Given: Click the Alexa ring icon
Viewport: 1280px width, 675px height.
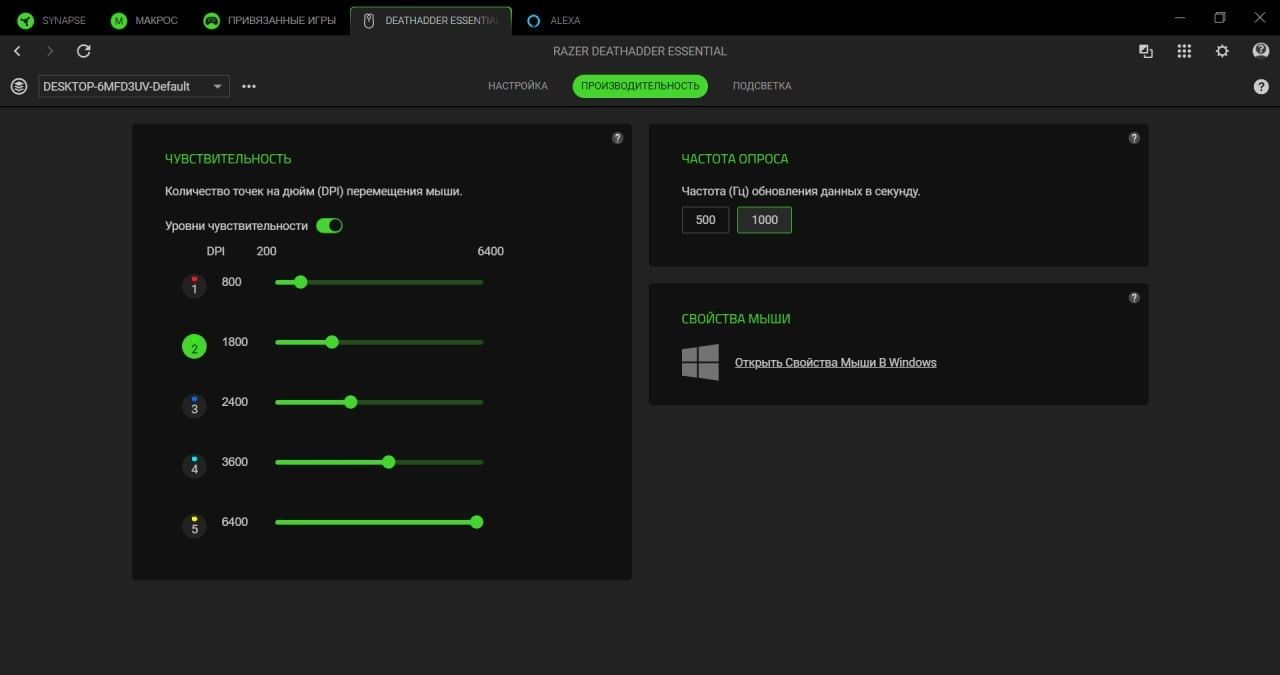Looking at the screenshot, I should pos(533,20).
